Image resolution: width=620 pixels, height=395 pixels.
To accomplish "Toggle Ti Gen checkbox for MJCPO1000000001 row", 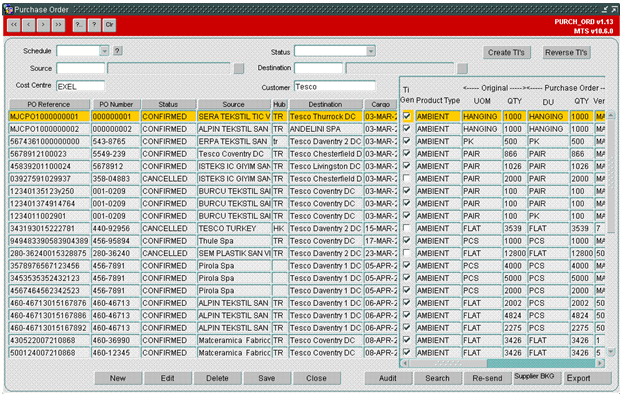I will (406, 116).
